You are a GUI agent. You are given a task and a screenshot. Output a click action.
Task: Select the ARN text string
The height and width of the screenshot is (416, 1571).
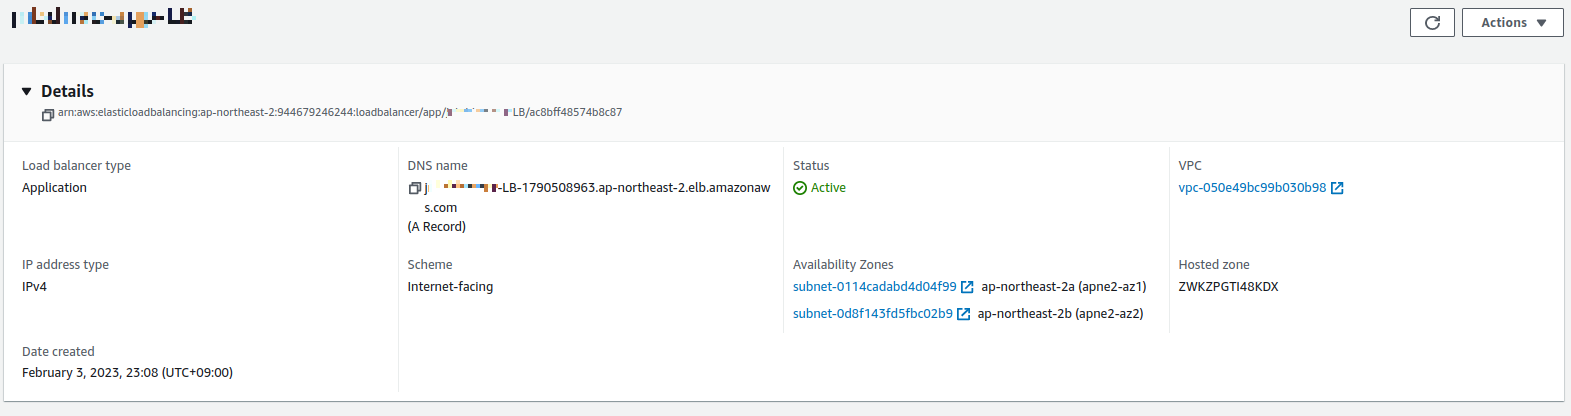340,113
